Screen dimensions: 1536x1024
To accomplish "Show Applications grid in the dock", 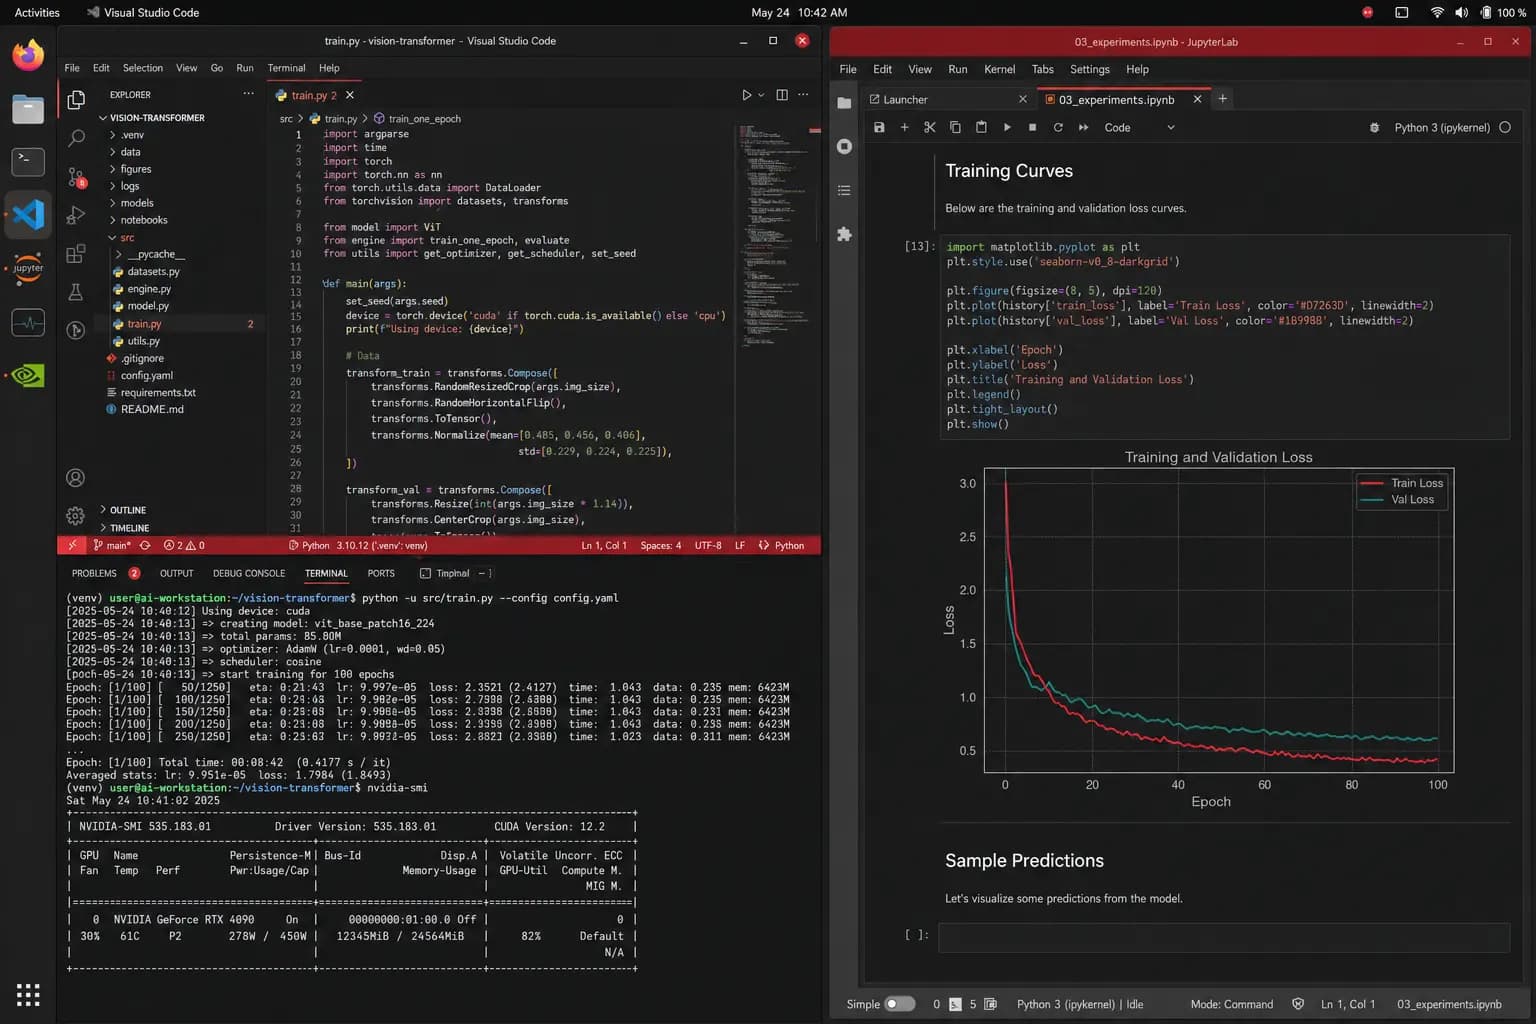I will [x=28, y=995].
